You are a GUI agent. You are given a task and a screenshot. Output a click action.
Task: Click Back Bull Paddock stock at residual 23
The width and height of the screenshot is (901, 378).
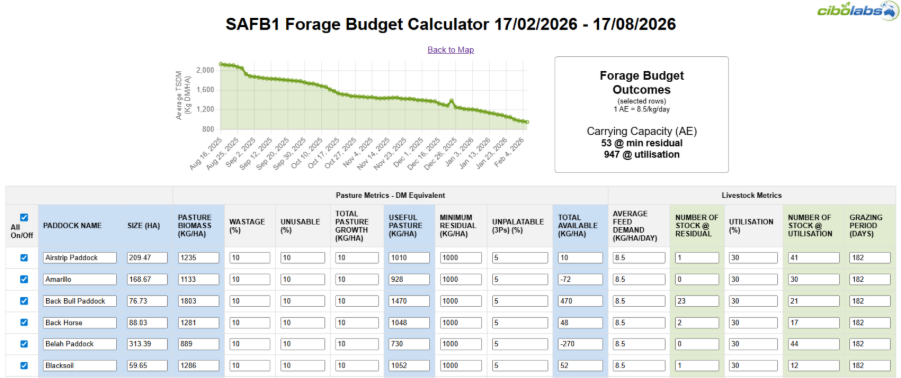pyautogui.click(x=696, y=301)
